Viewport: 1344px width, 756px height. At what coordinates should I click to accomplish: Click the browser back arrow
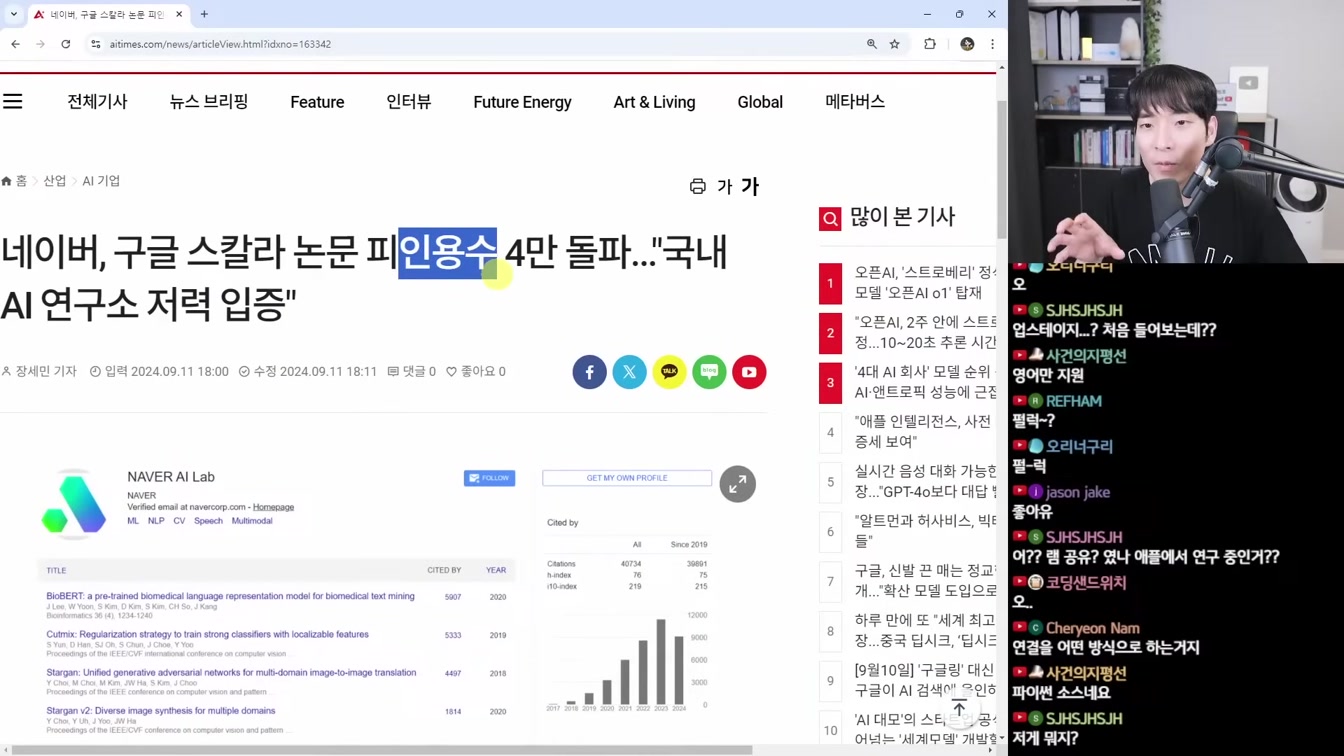(x=15, y=44)
